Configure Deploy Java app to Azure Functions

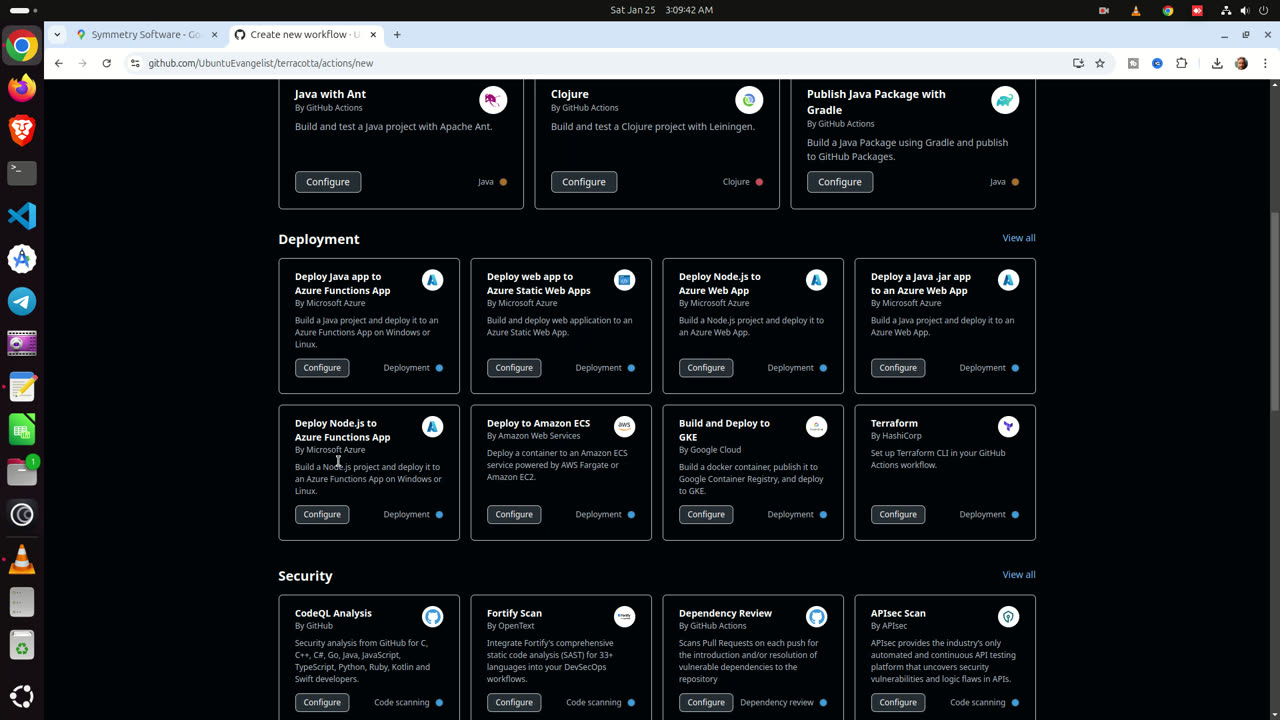[x=322, y=368]
